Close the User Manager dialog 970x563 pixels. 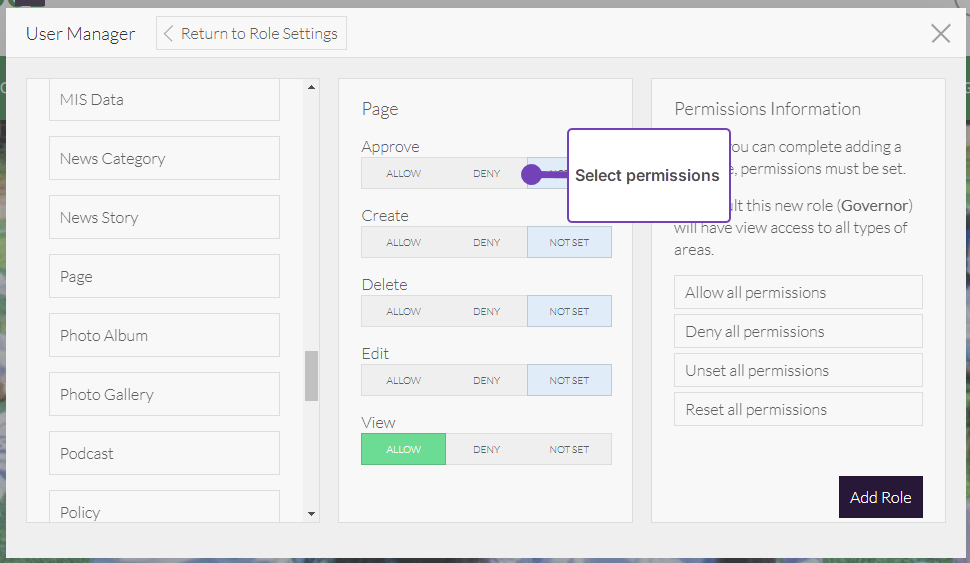[940, 34]
